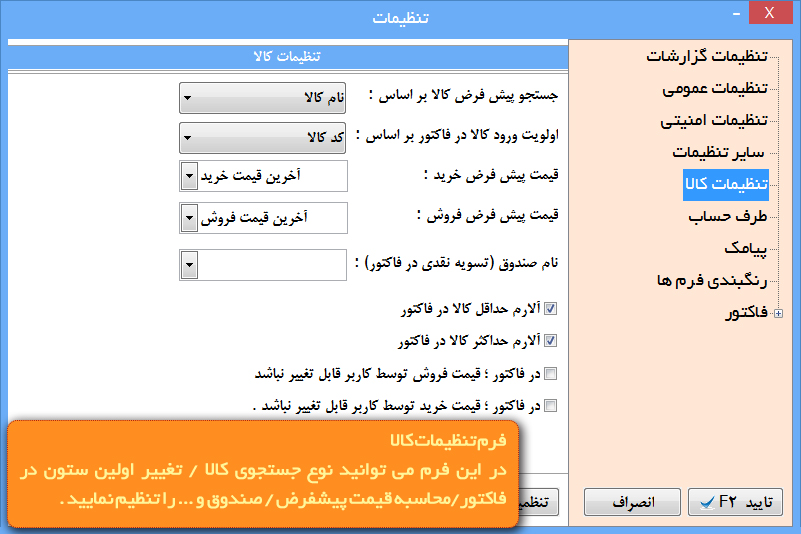Image resolution: width=801 pixels, height=534 pixels.
Task: Toggle آلارم حداقل کالا در فاکتور checkbox
Action: coord(550,309)
